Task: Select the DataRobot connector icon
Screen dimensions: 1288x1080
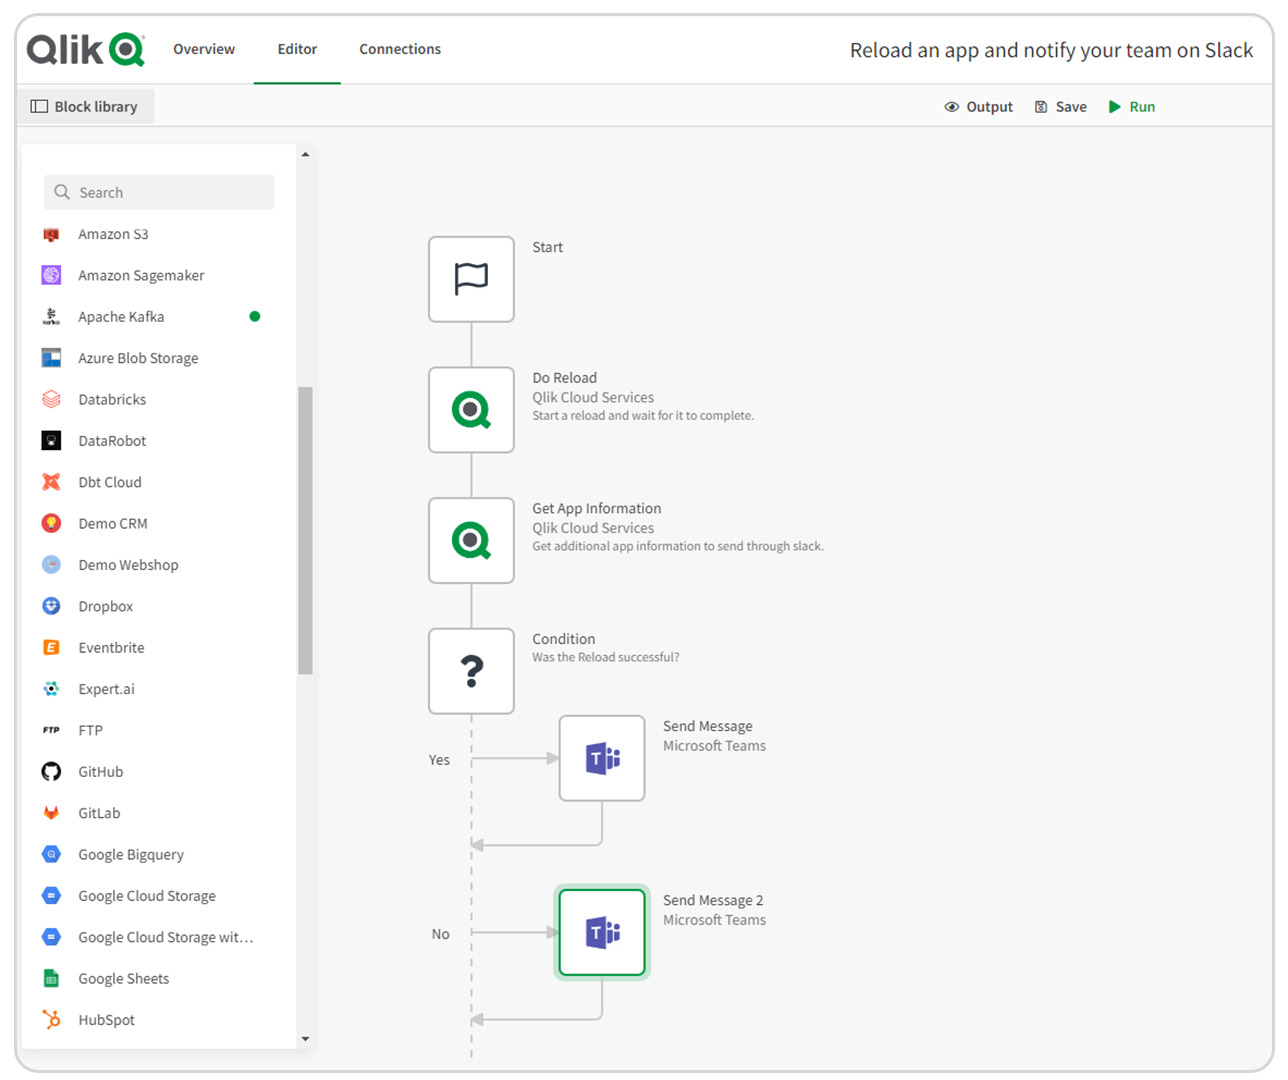Action: click(51, 441)
